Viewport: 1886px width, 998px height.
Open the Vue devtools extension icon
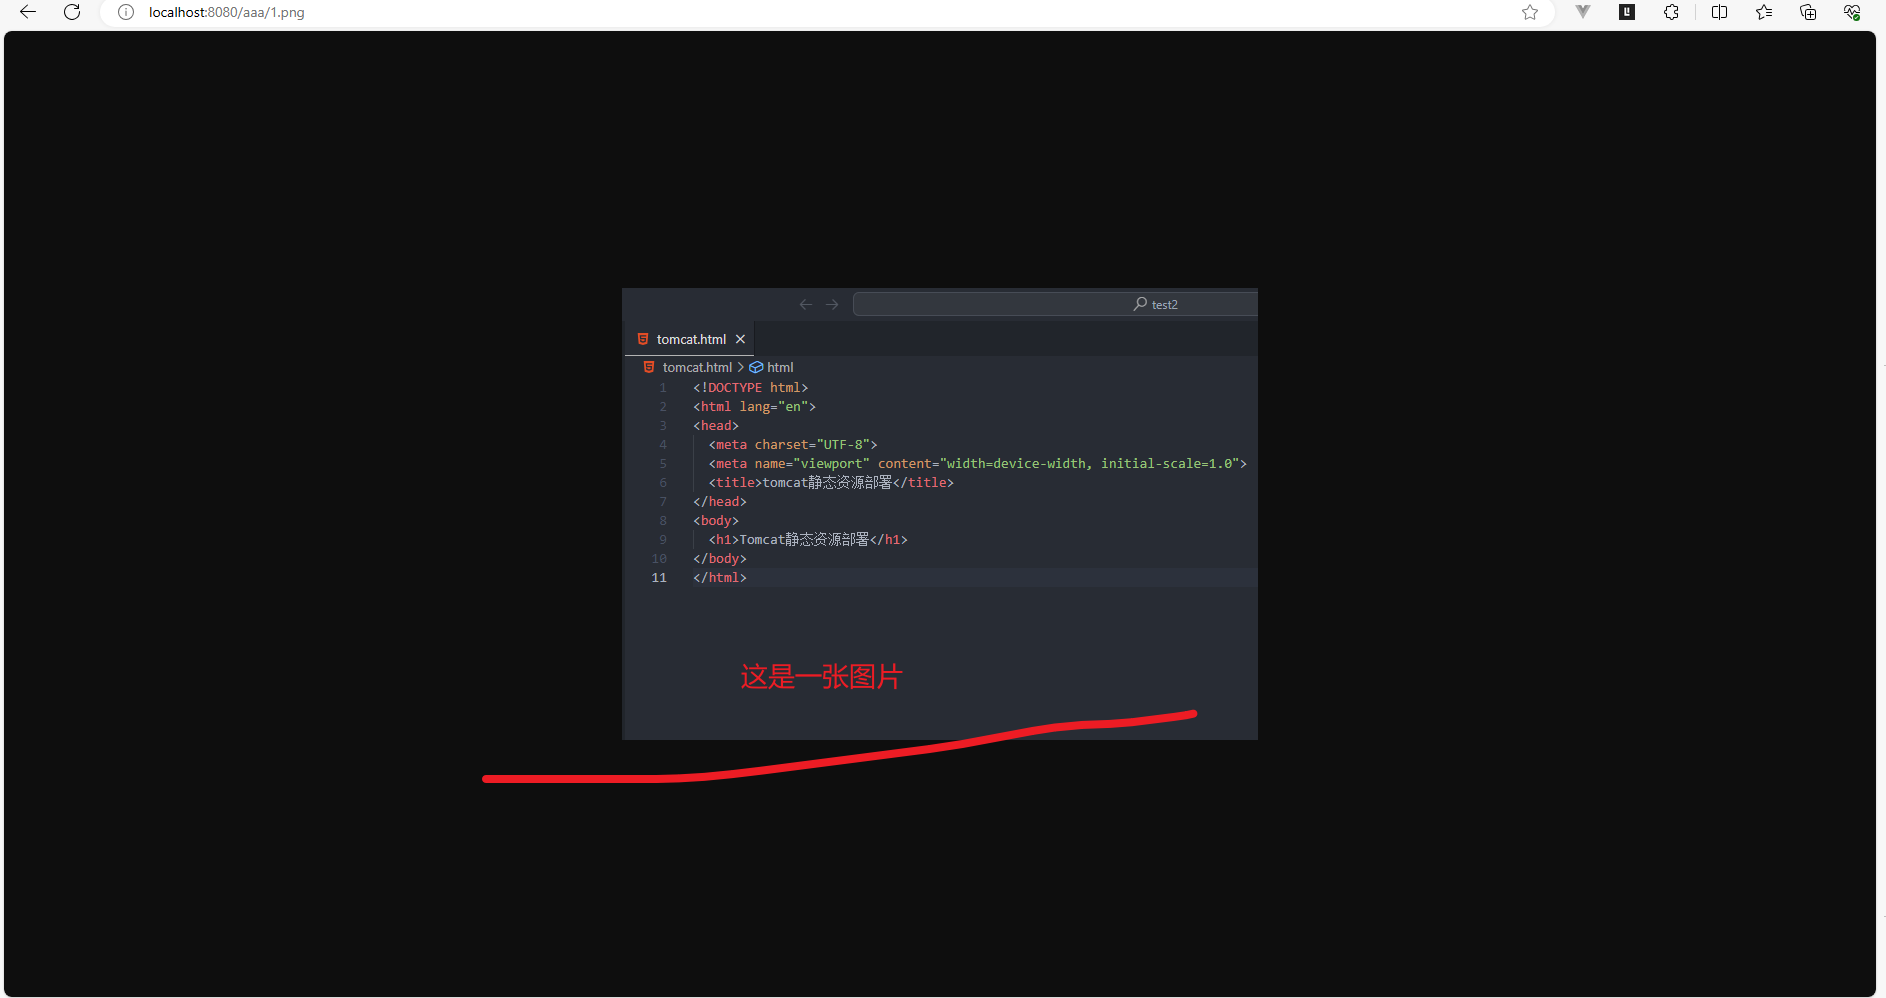tap(1583, 12)
